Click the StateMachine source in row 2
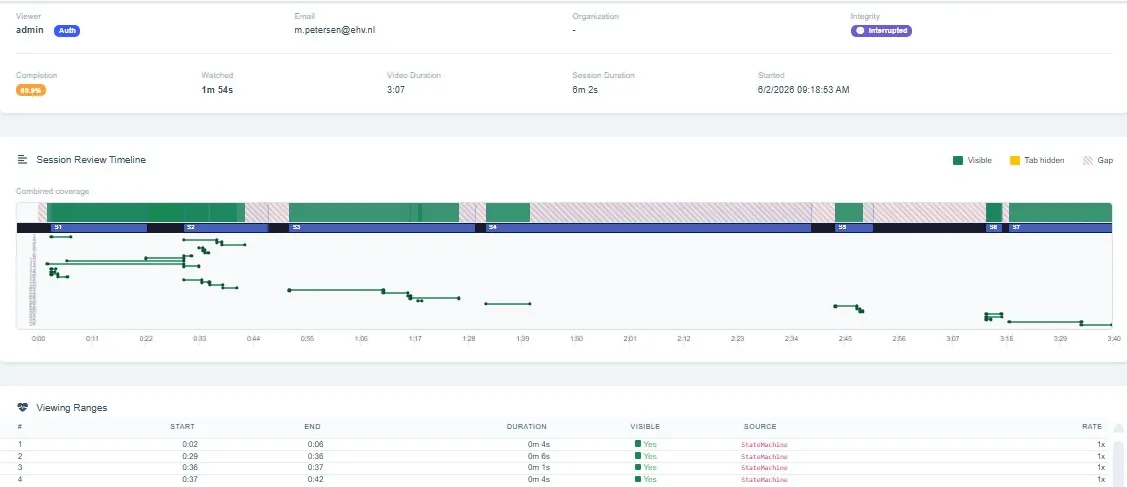The image size is (1127, 487). point(764,456)
